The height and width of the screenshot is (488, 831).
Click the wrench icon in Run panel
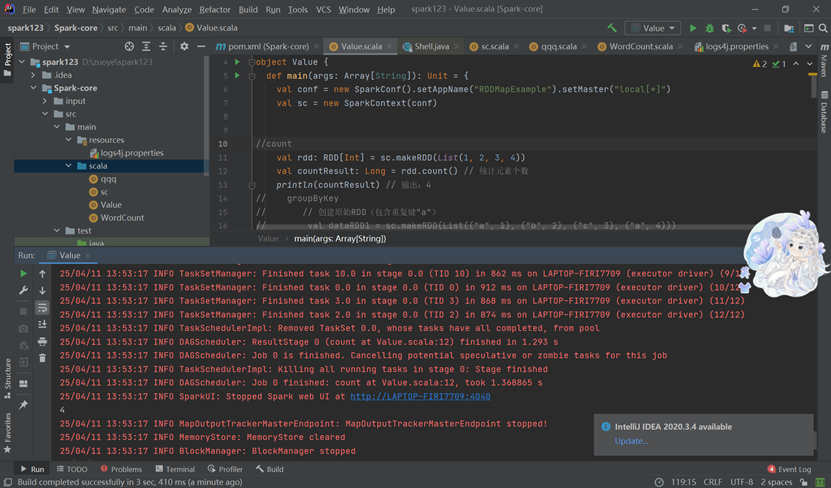tap(23, 290)
